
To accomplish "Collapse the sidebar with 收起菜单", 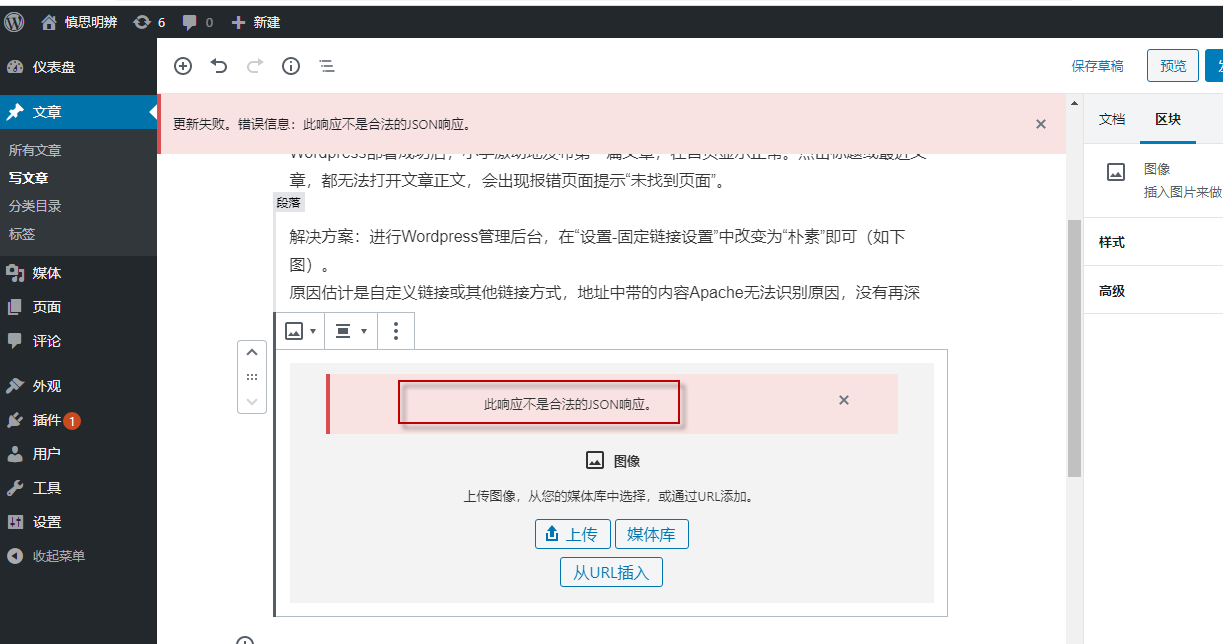I will click(x=78, y=556).
